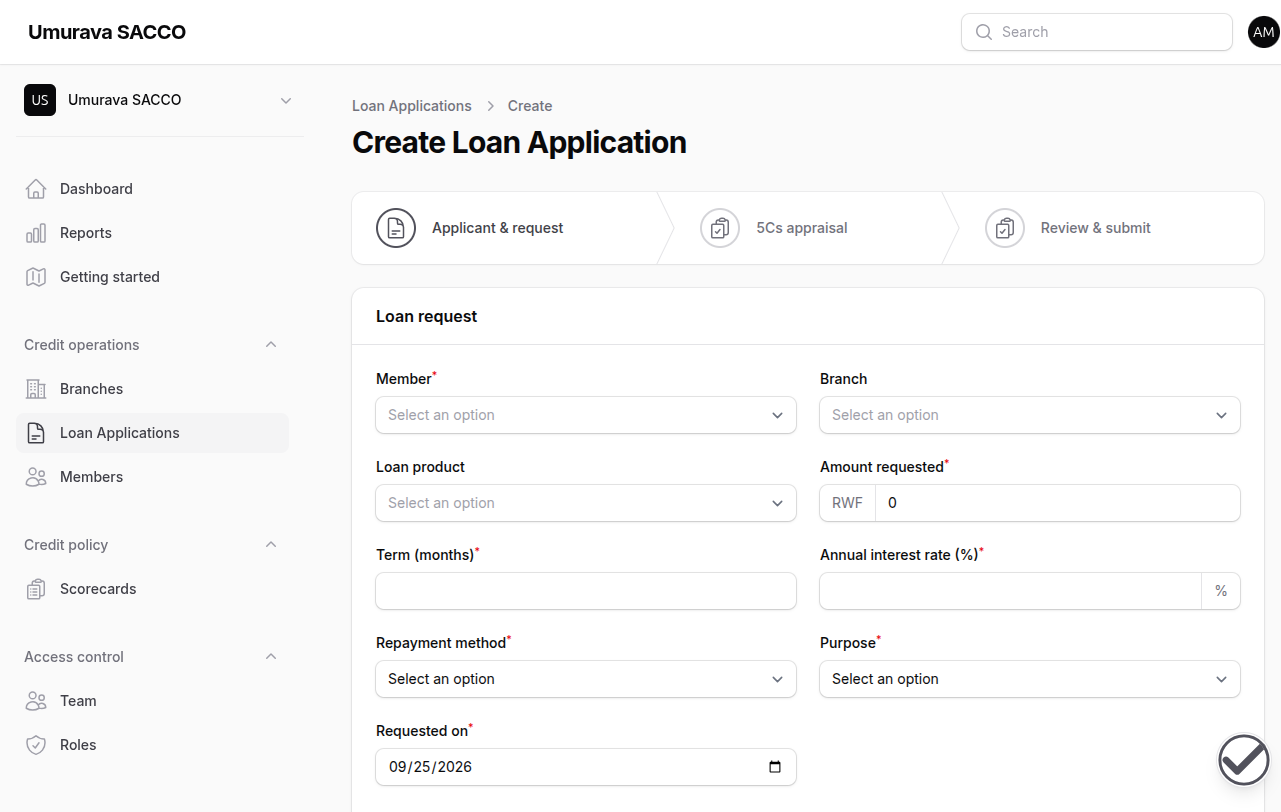Click the Amount requested input field
This screenshot has width=1281, height=812.
(x=1057, y=503)
